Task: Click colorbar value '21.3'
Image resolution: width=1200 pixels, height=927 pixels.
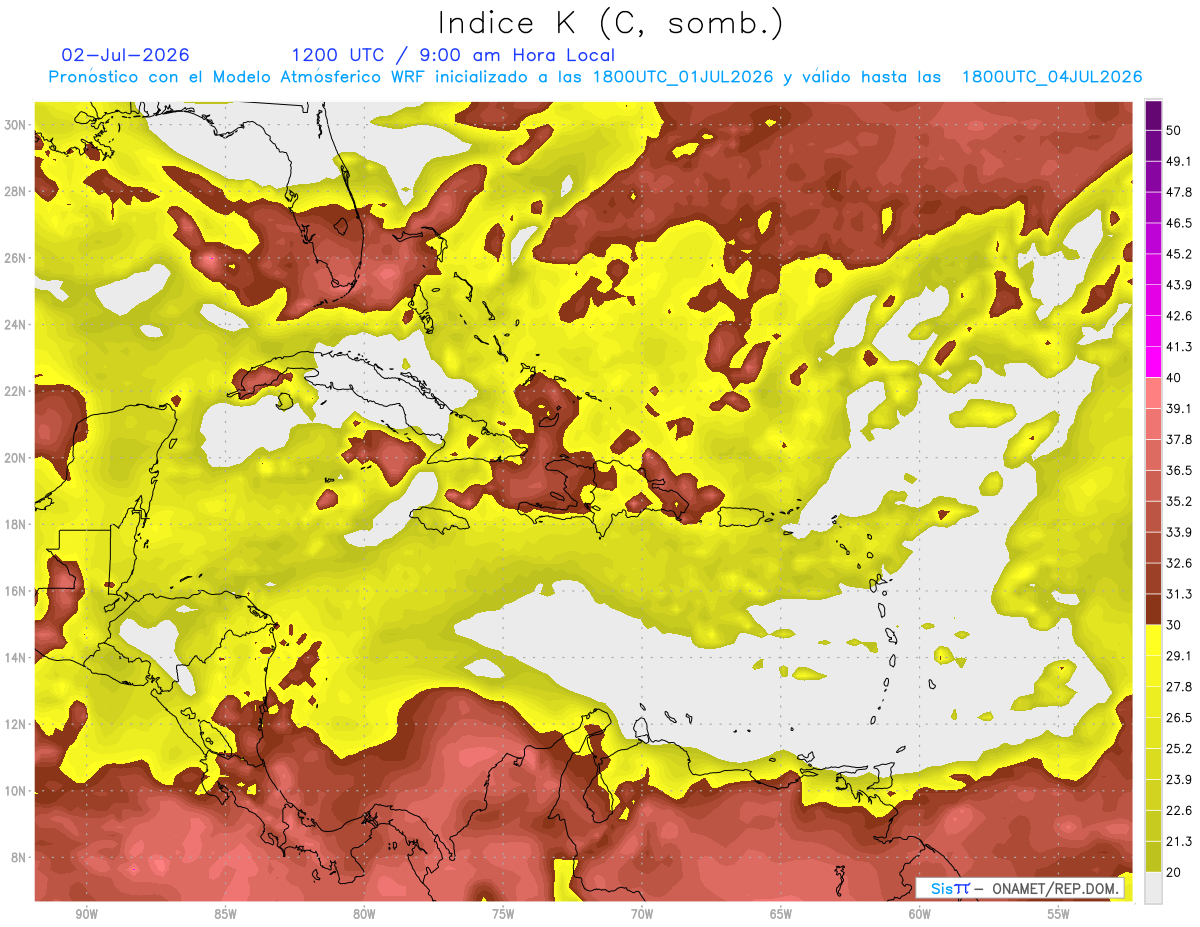Action: point(1179,841)
